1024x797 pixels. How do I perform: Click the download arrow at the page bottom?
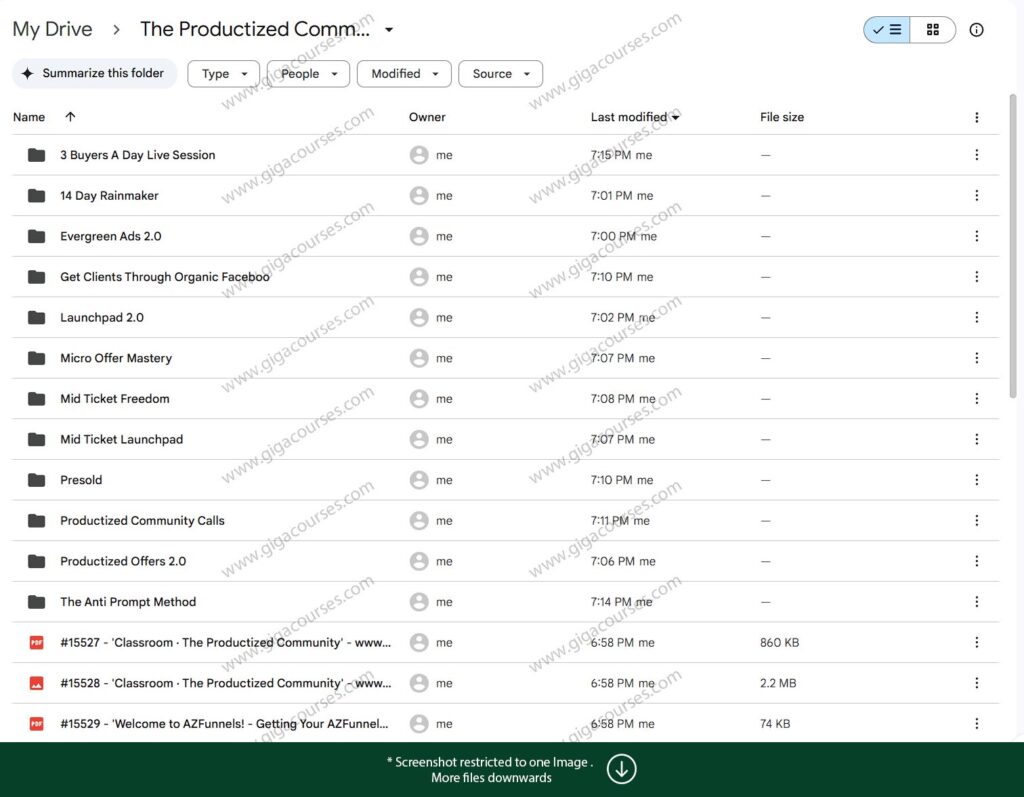(x=621, y=769)
